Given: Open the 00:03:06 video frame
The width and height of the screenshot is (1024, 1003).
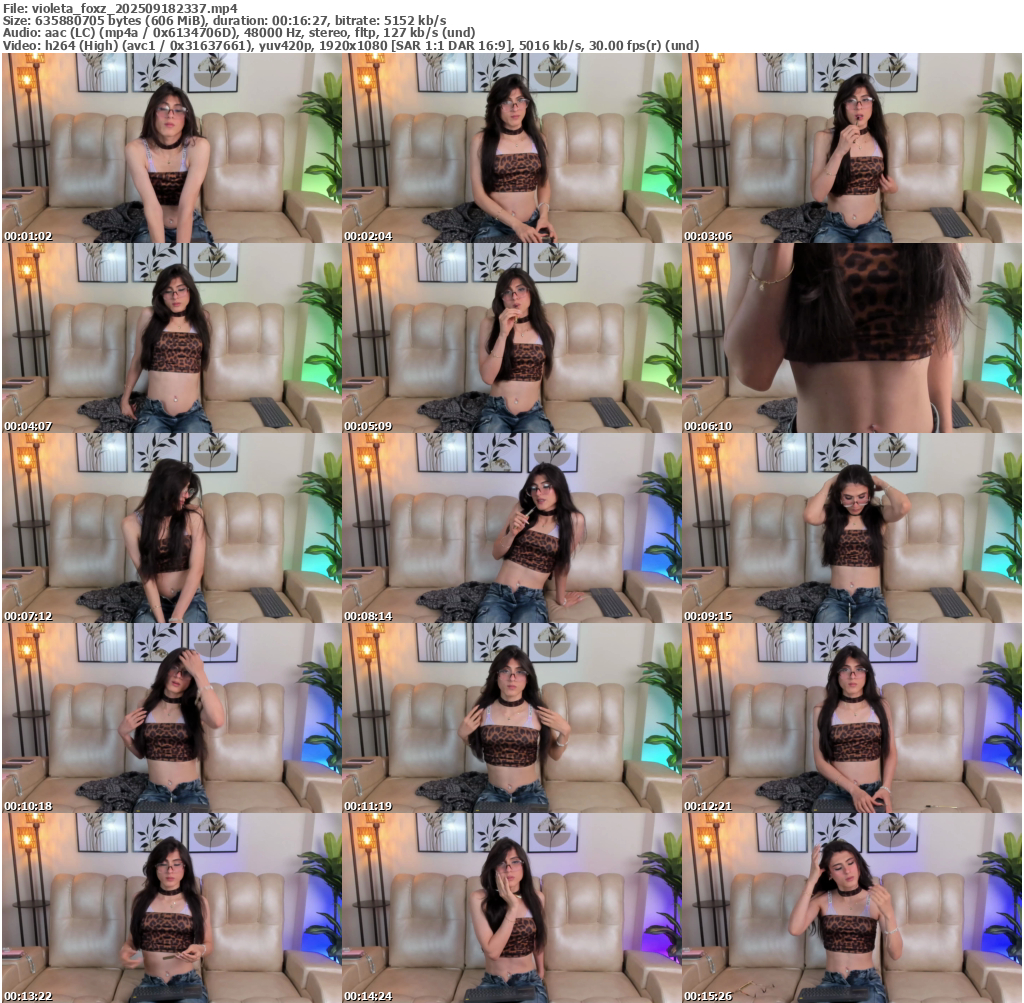Looking at the screenshot, I should [x=851, y=148].
